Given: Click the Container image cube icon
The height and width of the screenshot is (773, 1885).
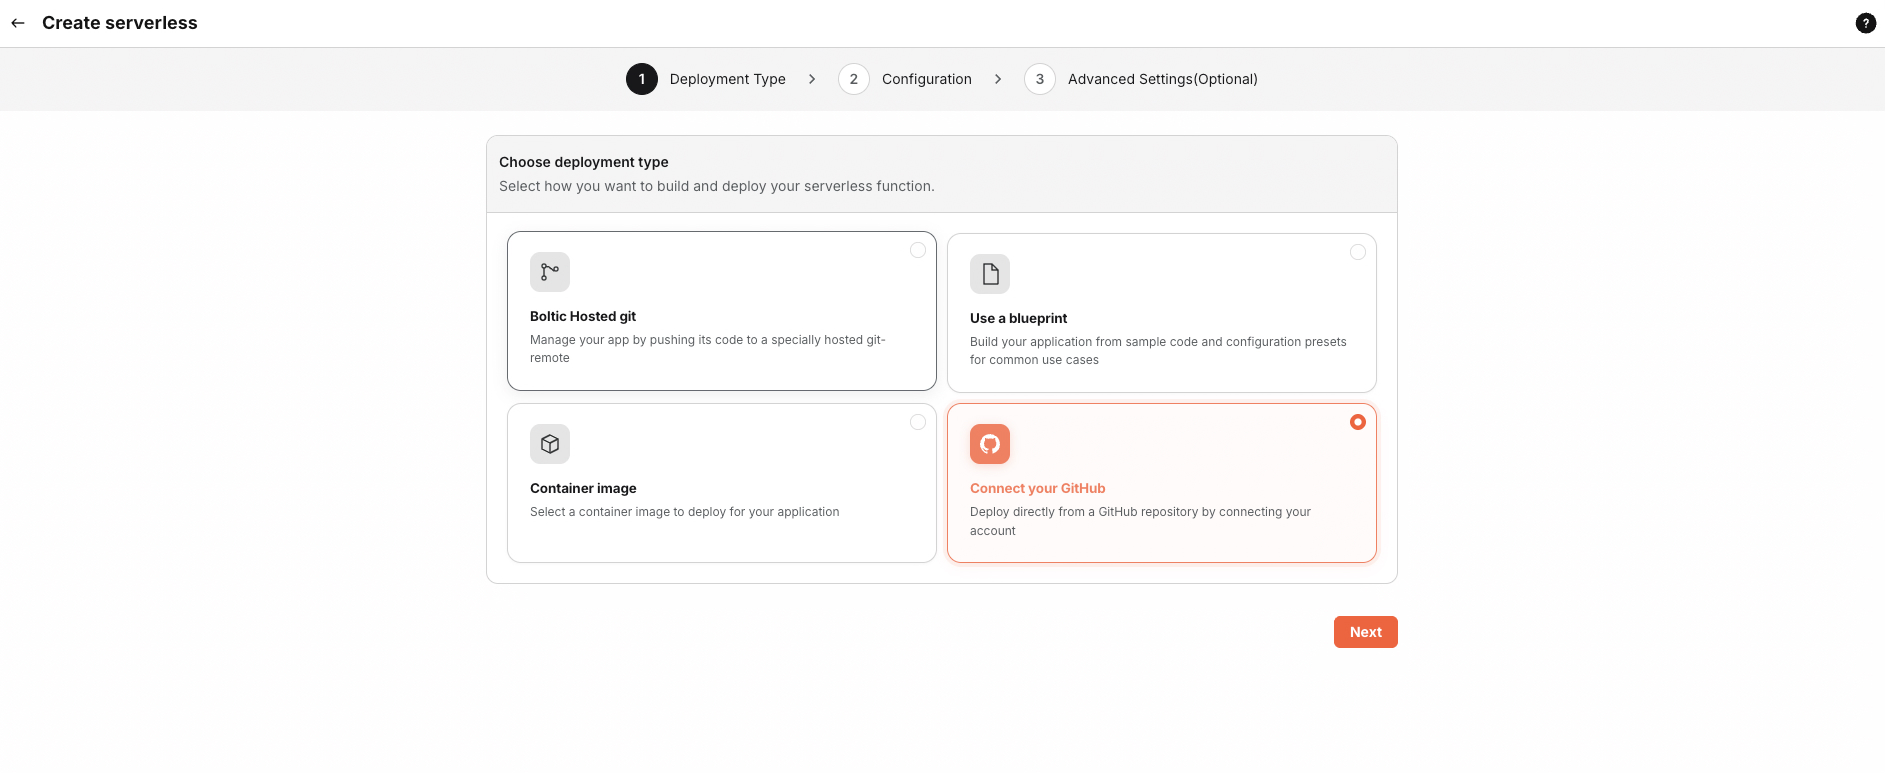Looking at the screenshot, I should coord(550,444).
